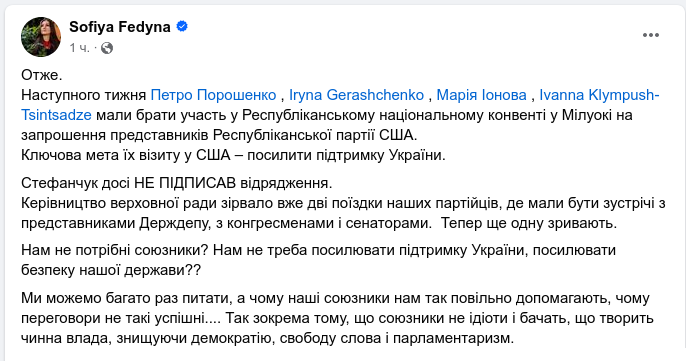Click the blue verified badge icon
Screen dimensions: 686x361
182,27
